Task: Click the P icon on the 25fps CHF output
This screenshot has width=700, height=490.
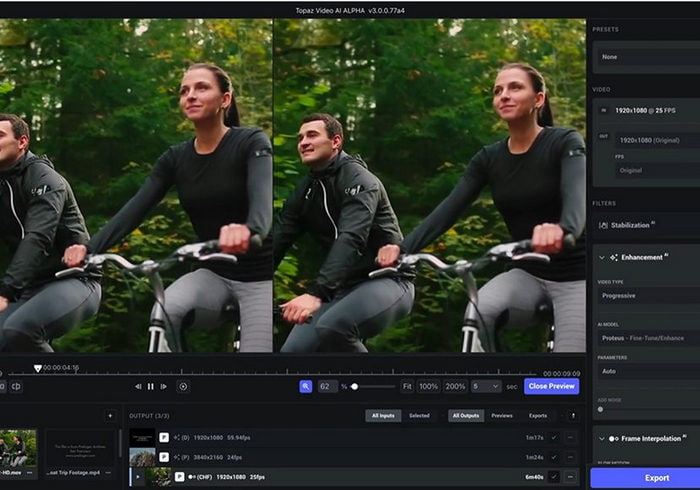Action: 179,477
